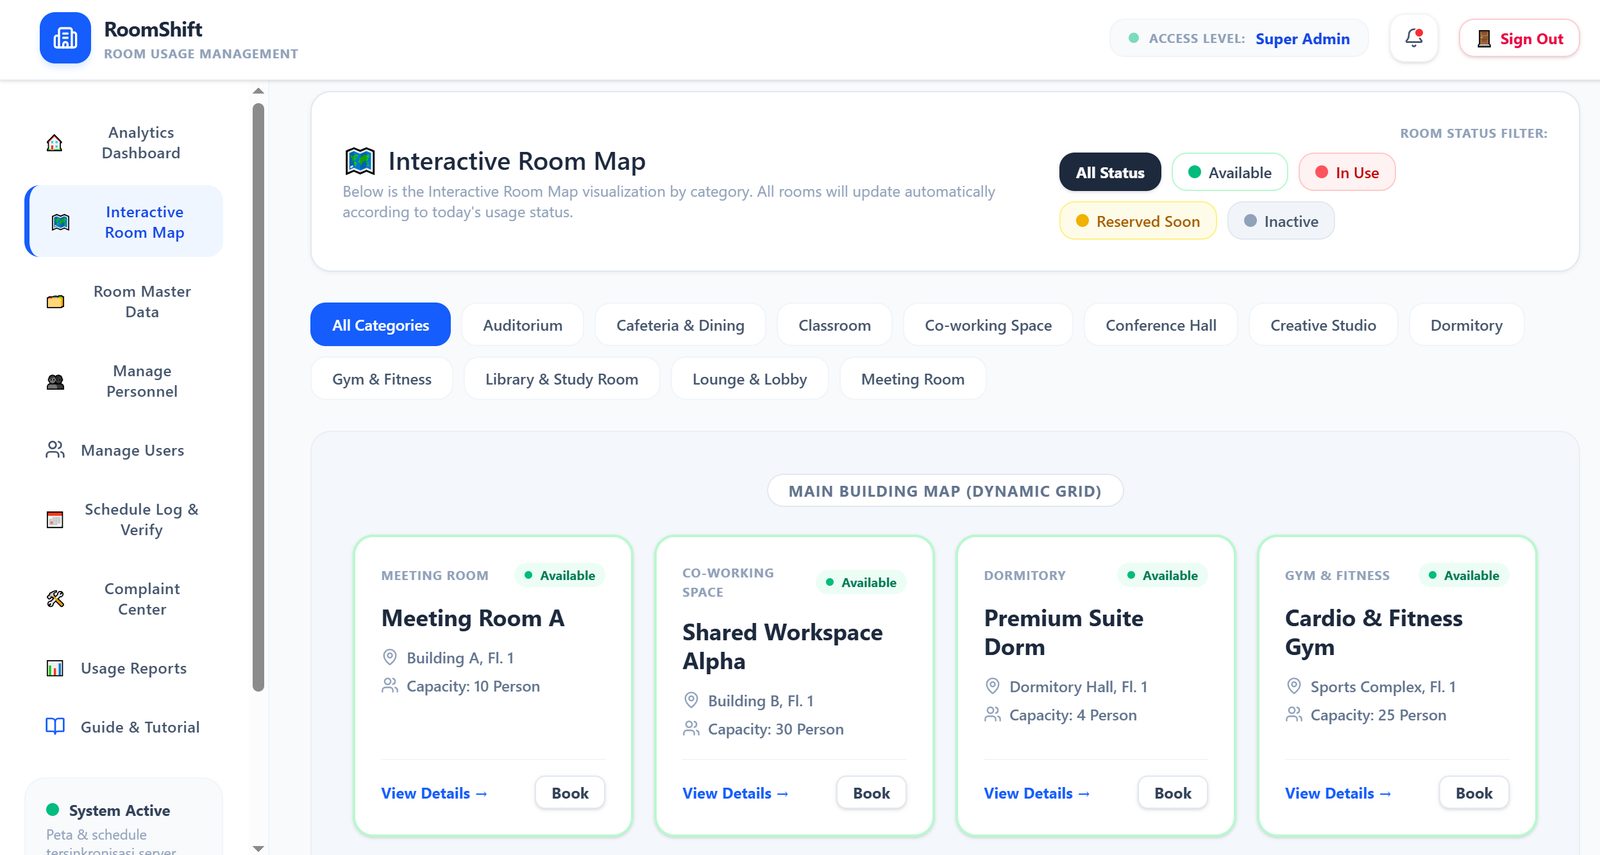
Task: Click the map icon beside Interactive Room Map heading
Action: [360, 161]
